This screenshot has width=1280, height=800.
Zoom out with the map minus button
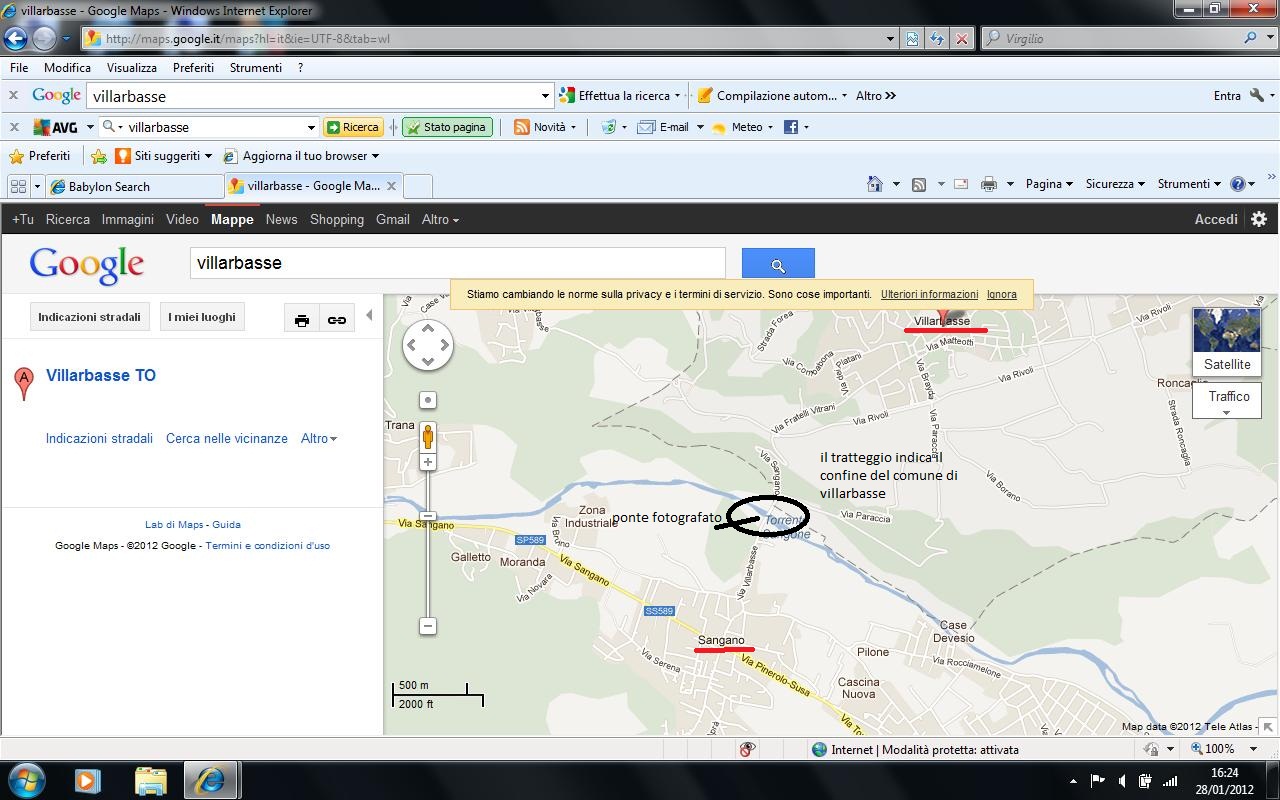coord(428,626)
